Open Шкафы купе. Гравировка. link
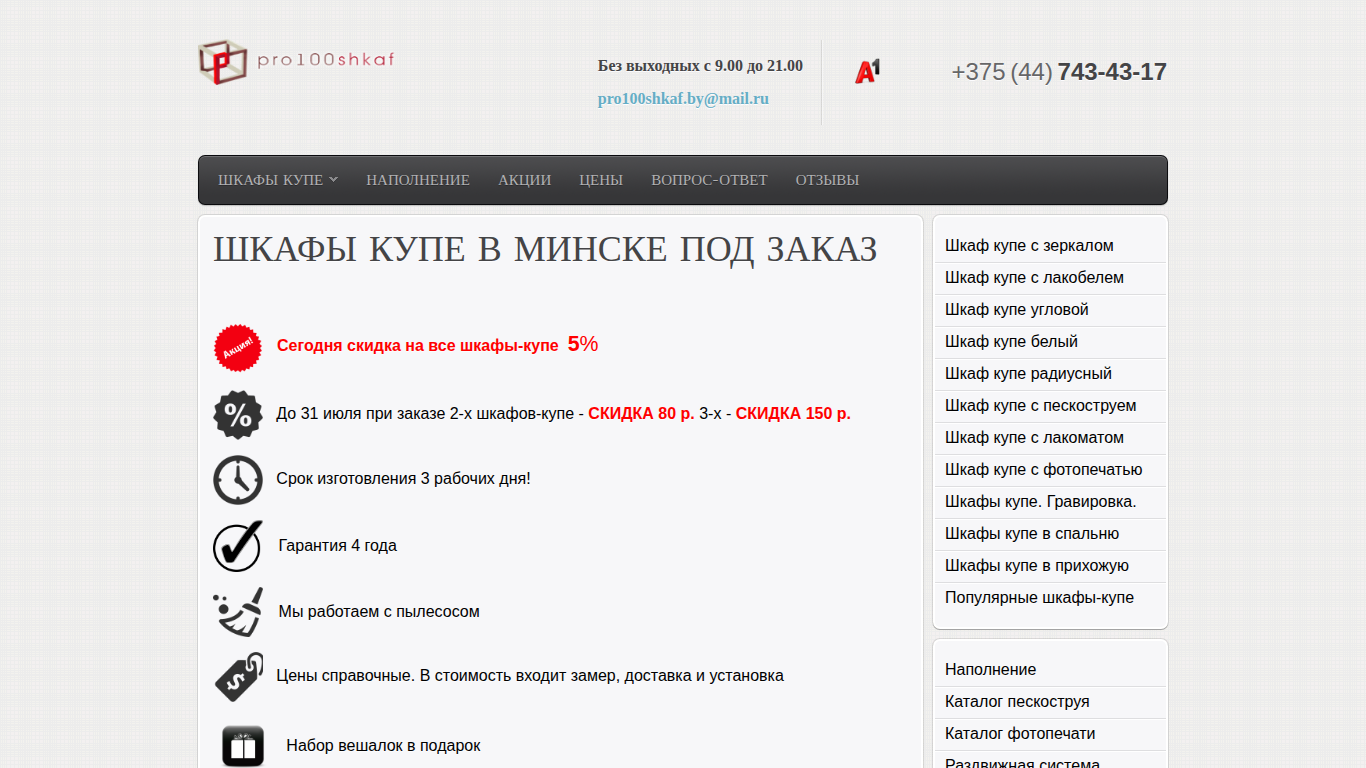 1041,502
